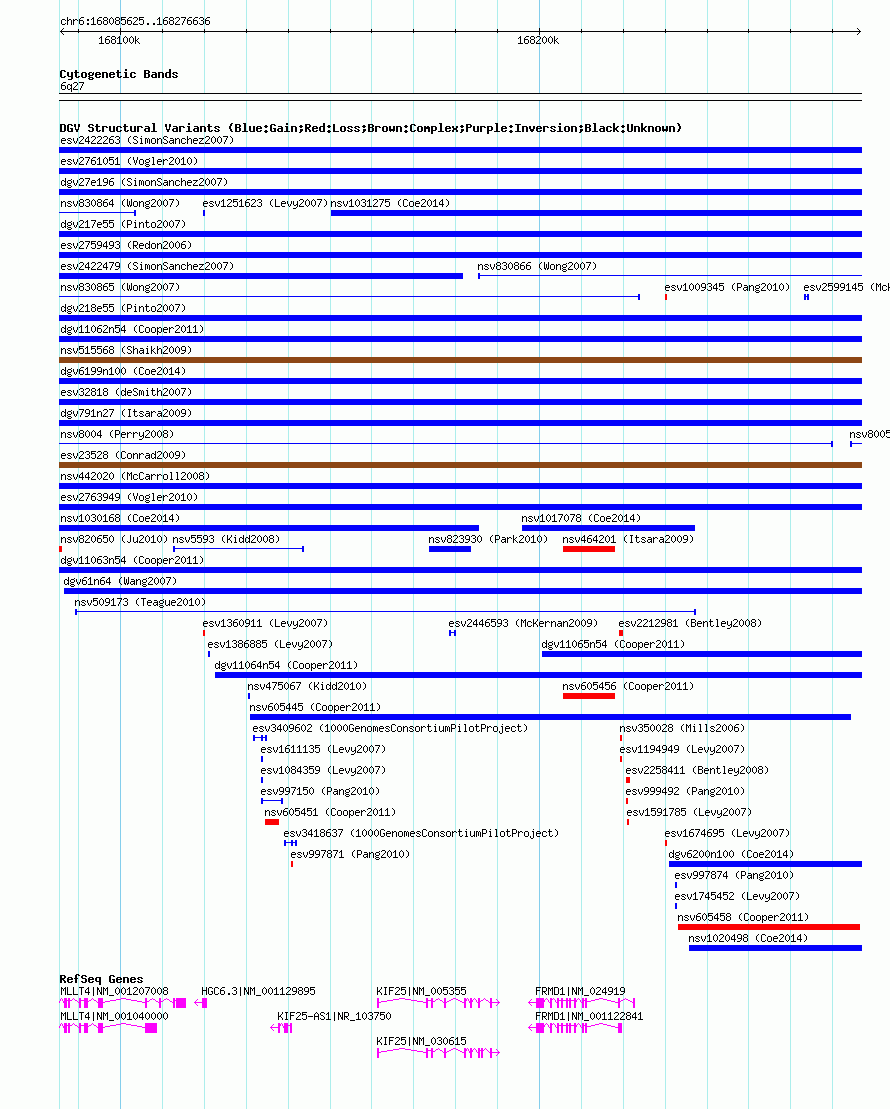Click the red nsv605458 (Cooper2011) loss bar
The height and width of the screenshot is (1109, 890).
(x=769, y=927)
